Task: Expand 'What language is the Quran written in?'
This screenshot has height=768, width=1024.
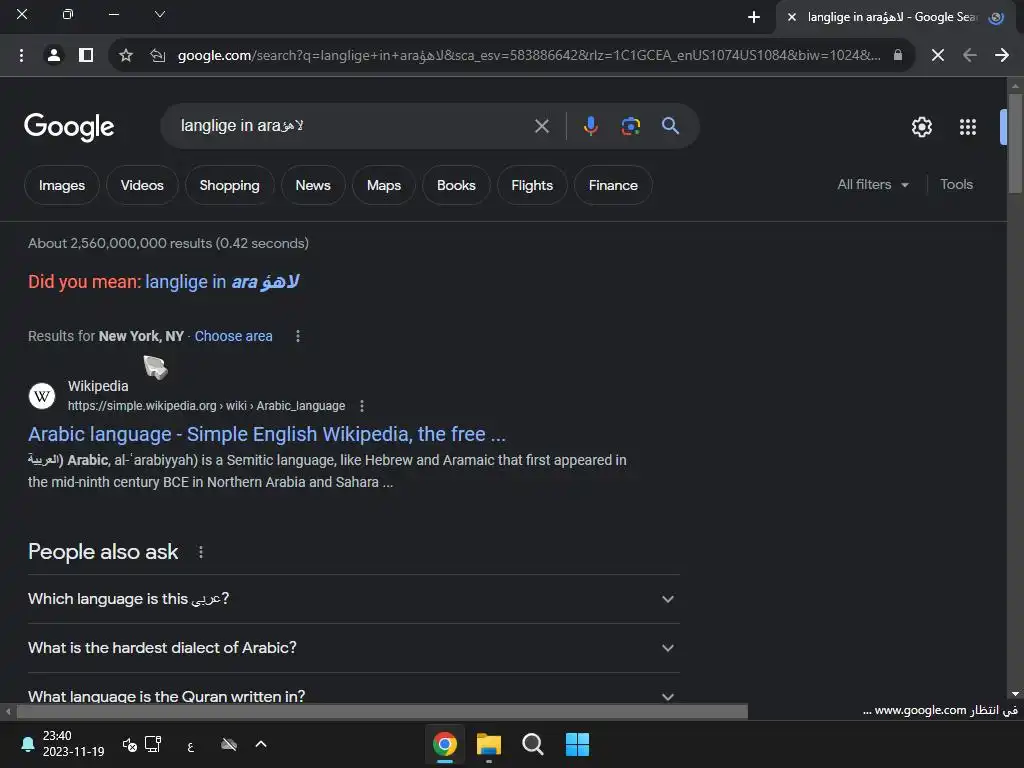Action: tap(353, 696)
